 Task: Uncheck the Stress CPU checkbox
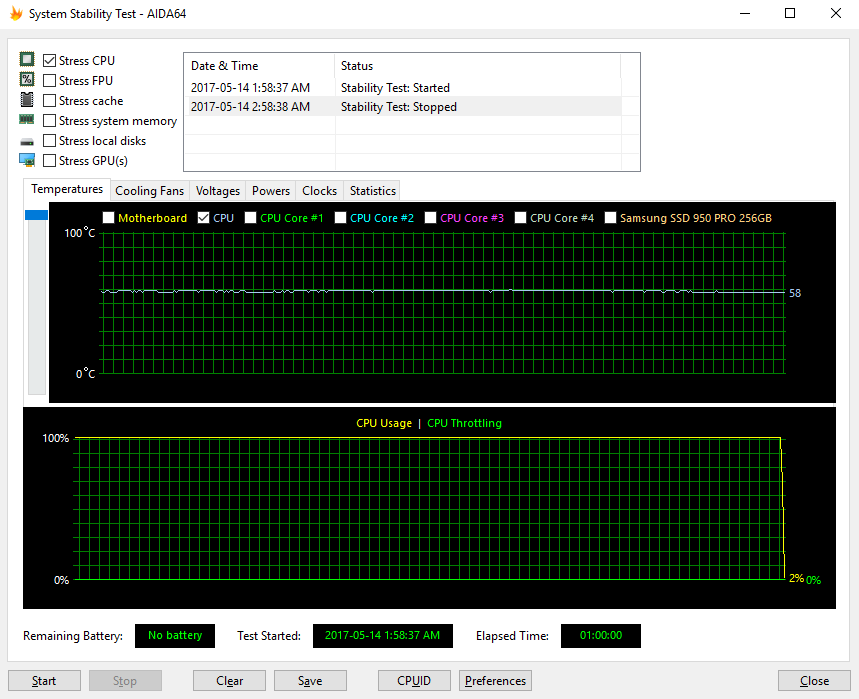50,61
